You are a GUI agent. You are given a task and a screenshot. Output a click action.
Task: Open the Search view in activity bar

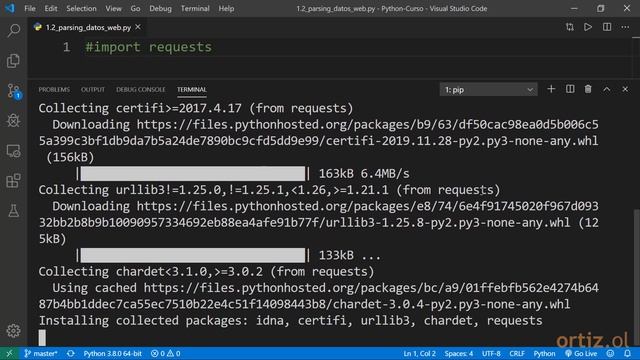(x=13, y=31)
